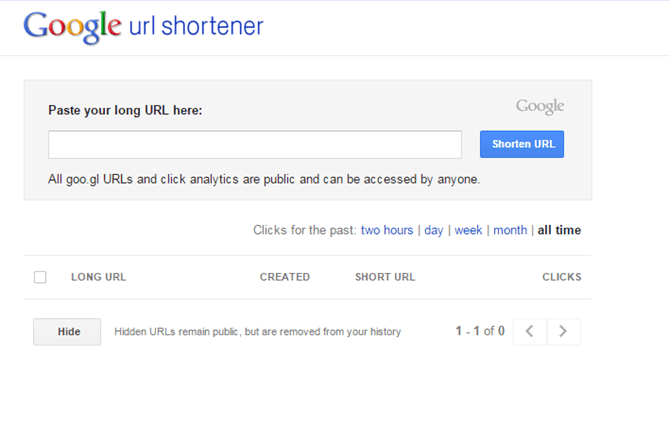670x429 pixels.
Task: Select the all time clicks filter
Action: pyautogui.click(x=559, y=230)
